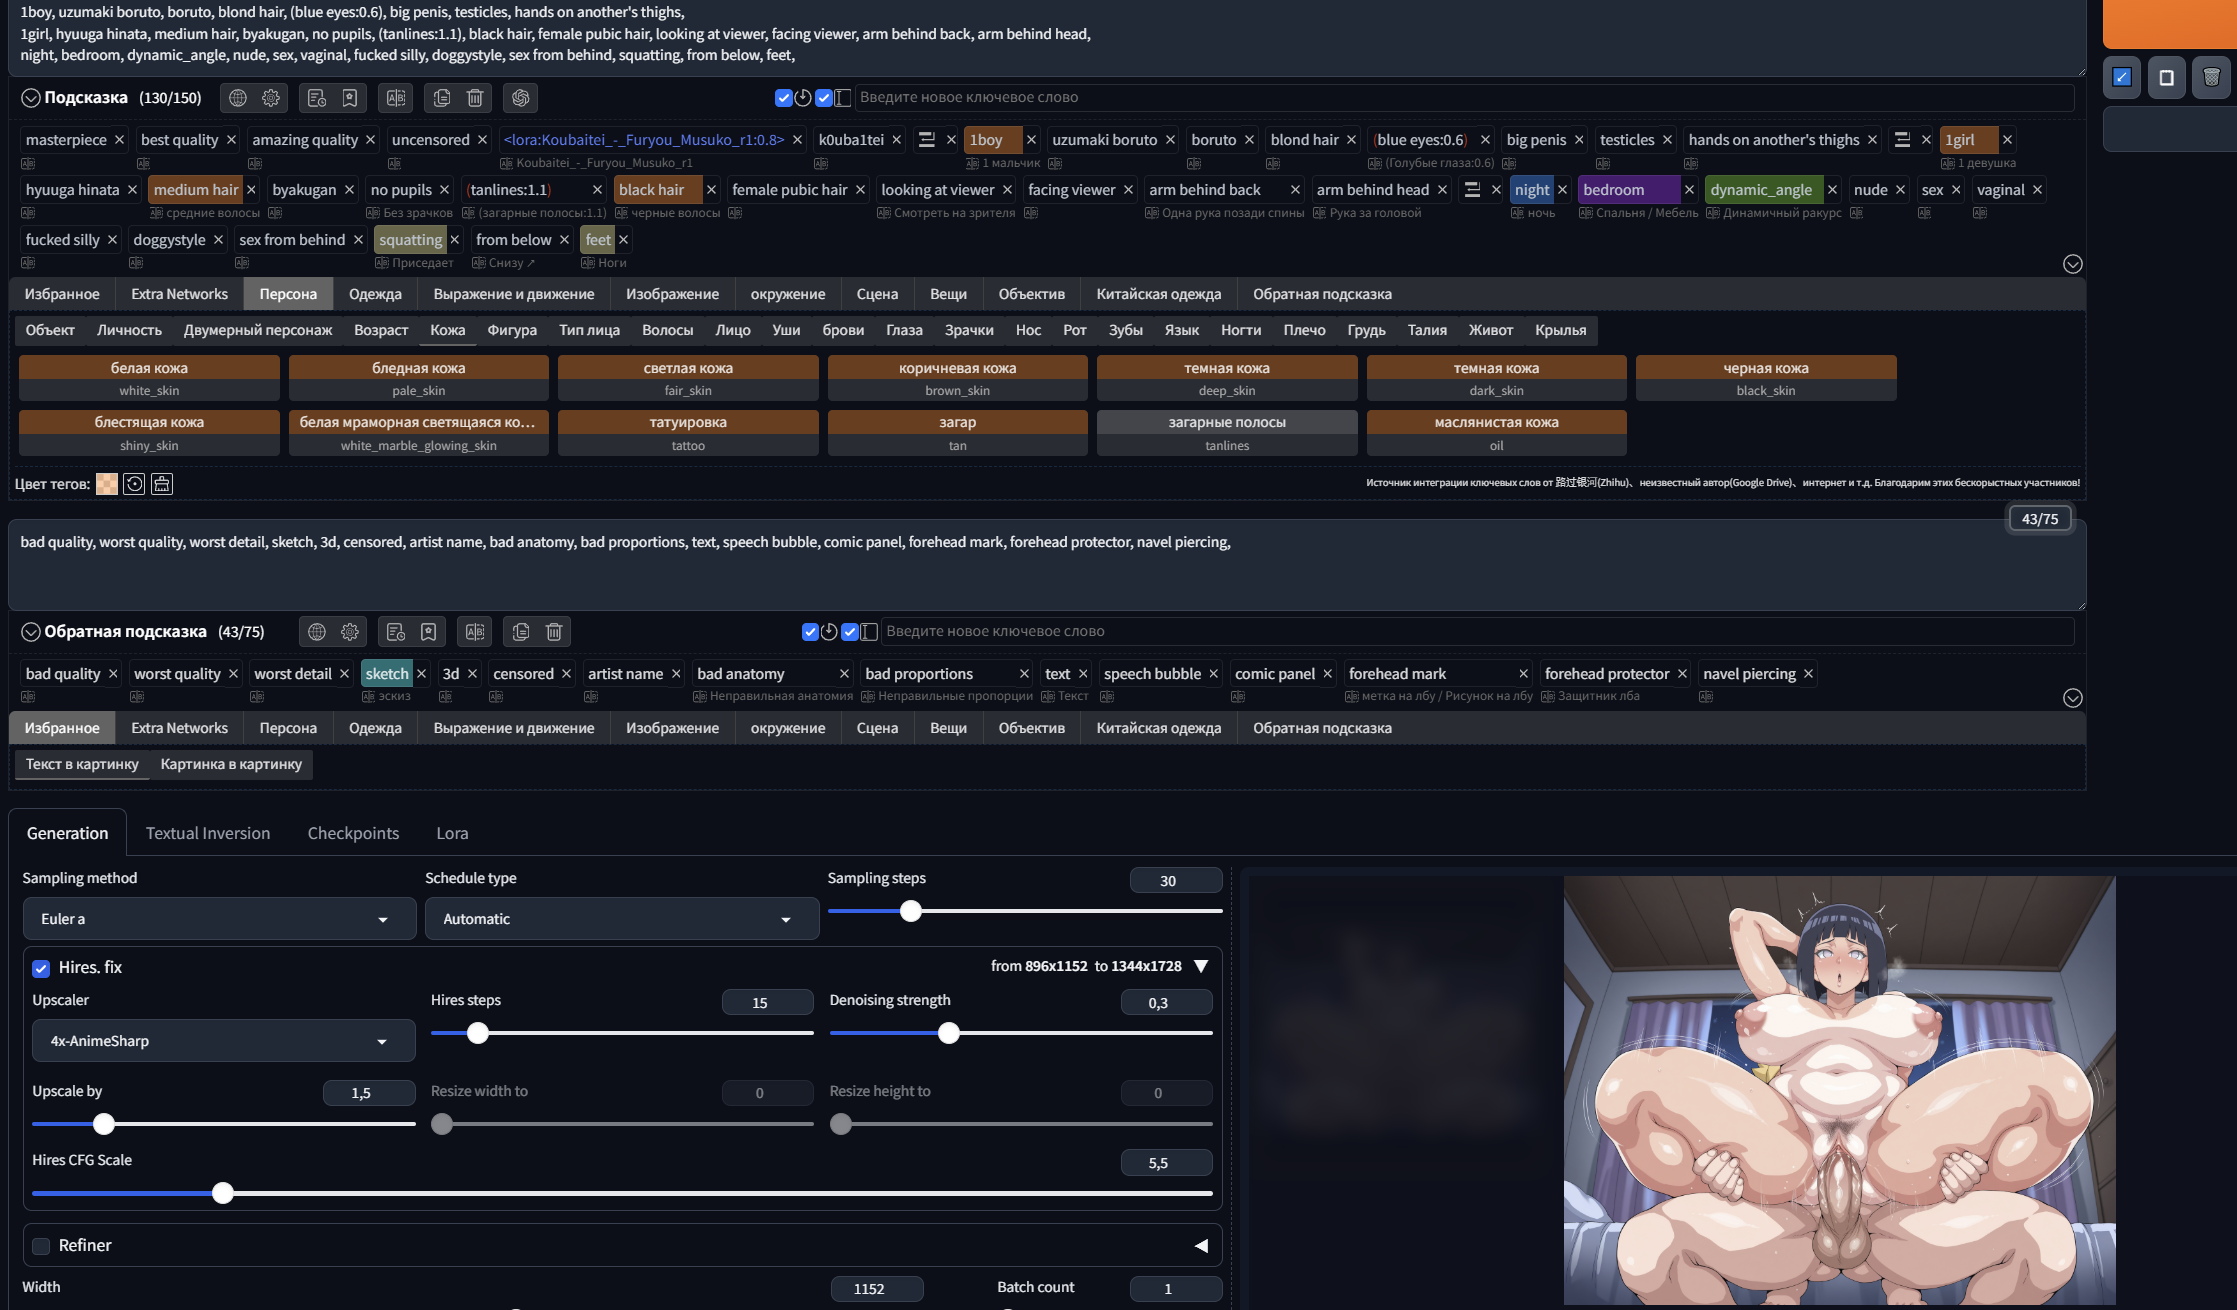Toggle first checkbox beside Обратная подсказка keyword input

[810, 632]
